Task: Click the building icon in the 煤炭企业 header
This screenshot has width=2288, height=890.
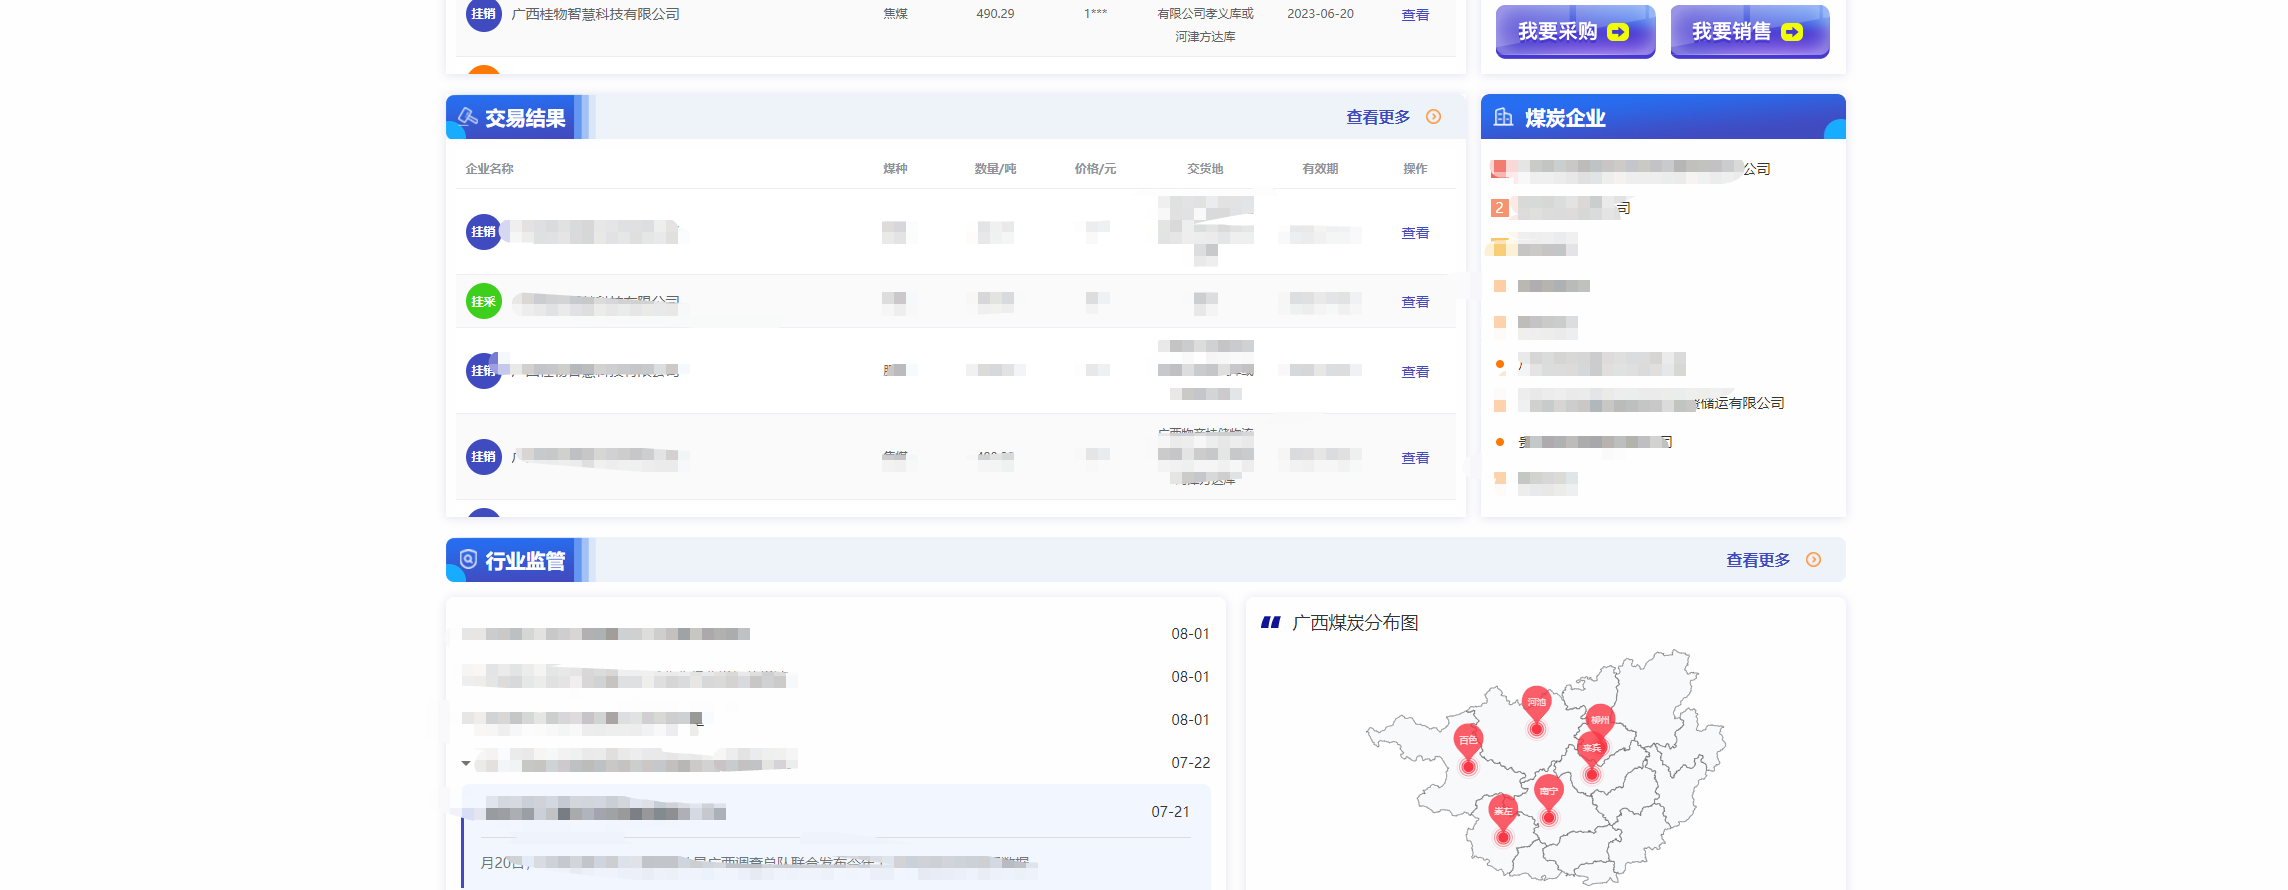Action: (1503, 117)
